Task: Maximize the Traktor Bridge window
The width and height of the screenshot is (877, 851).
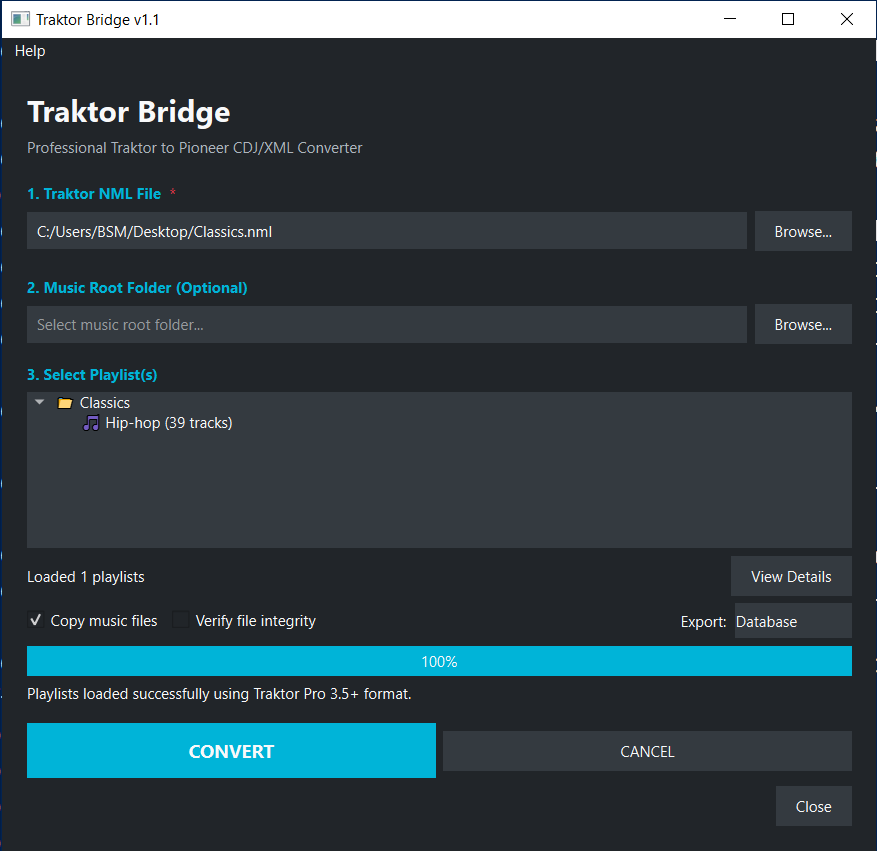Action: [788, 19]
